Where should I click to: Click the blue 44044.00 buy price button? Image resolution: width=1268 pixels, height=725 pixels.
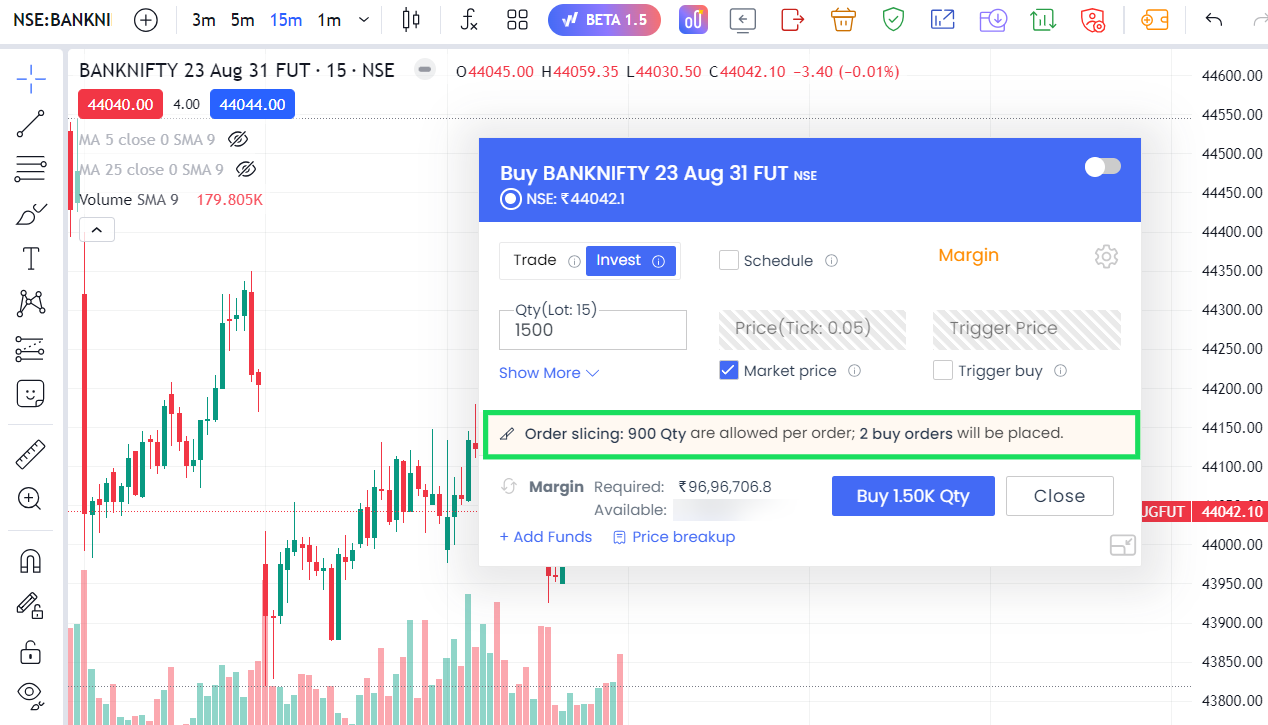252,104
